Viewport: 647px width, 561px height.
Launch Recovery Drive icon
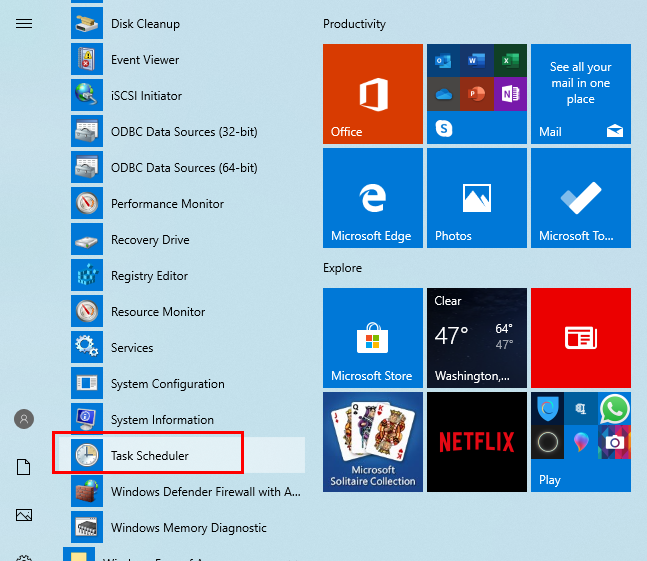[x=87, y=239]
